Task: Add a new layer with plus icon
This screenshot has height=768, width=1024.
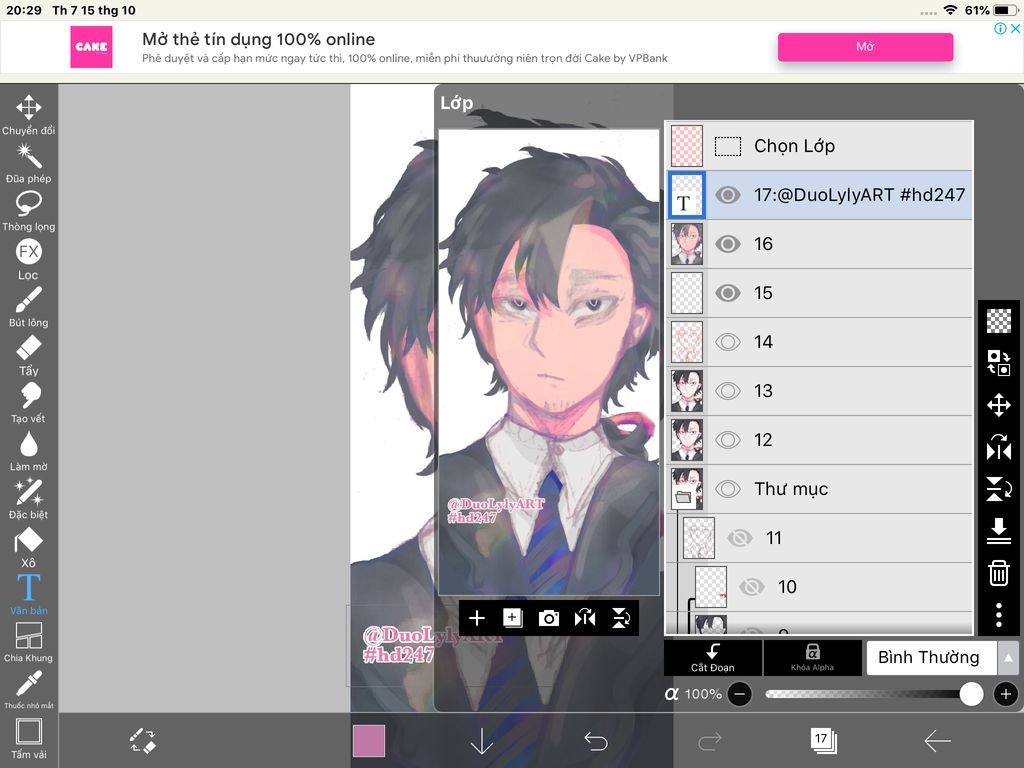Action: (477, 618)
